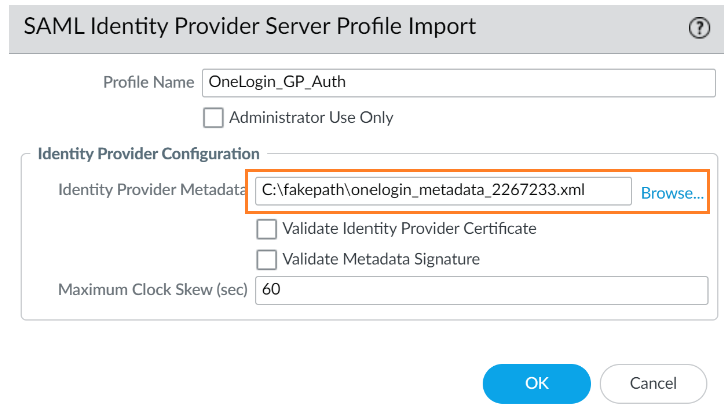
Task: Click the Validate Metadata Signature label text
Action: coord(381,260)
